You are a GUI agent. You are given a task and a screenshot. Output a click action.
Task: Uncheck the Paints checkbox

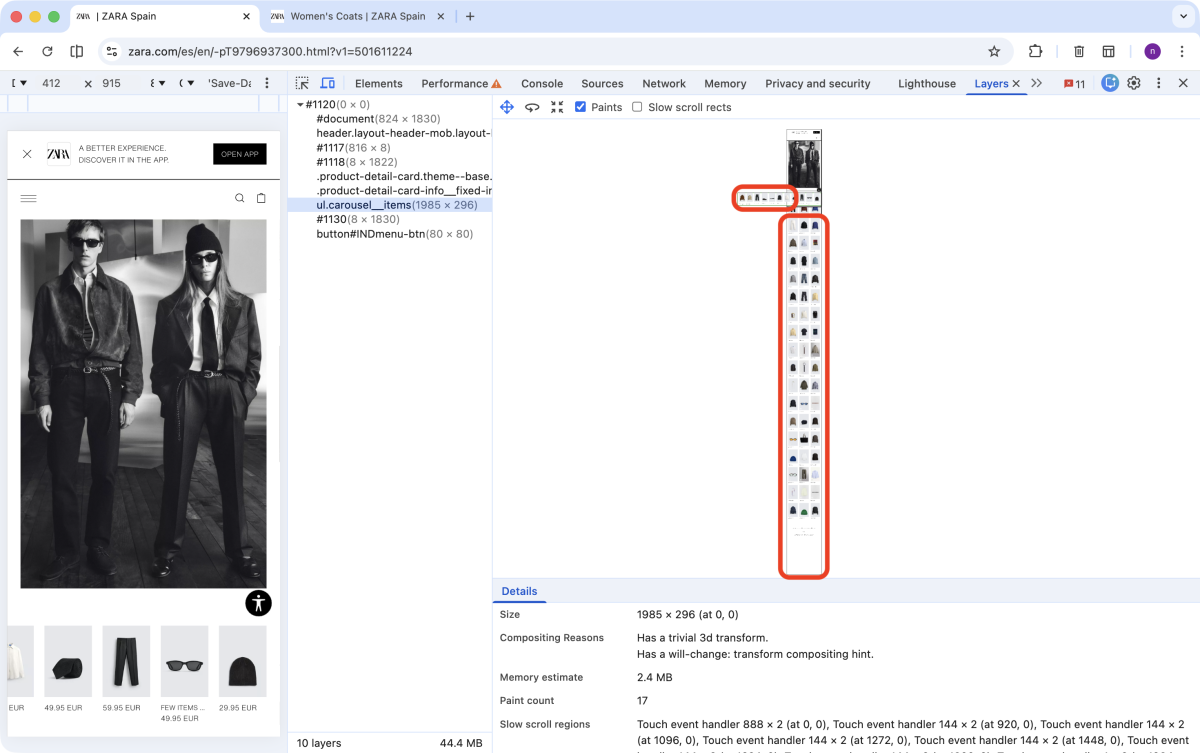pos(580,106)
